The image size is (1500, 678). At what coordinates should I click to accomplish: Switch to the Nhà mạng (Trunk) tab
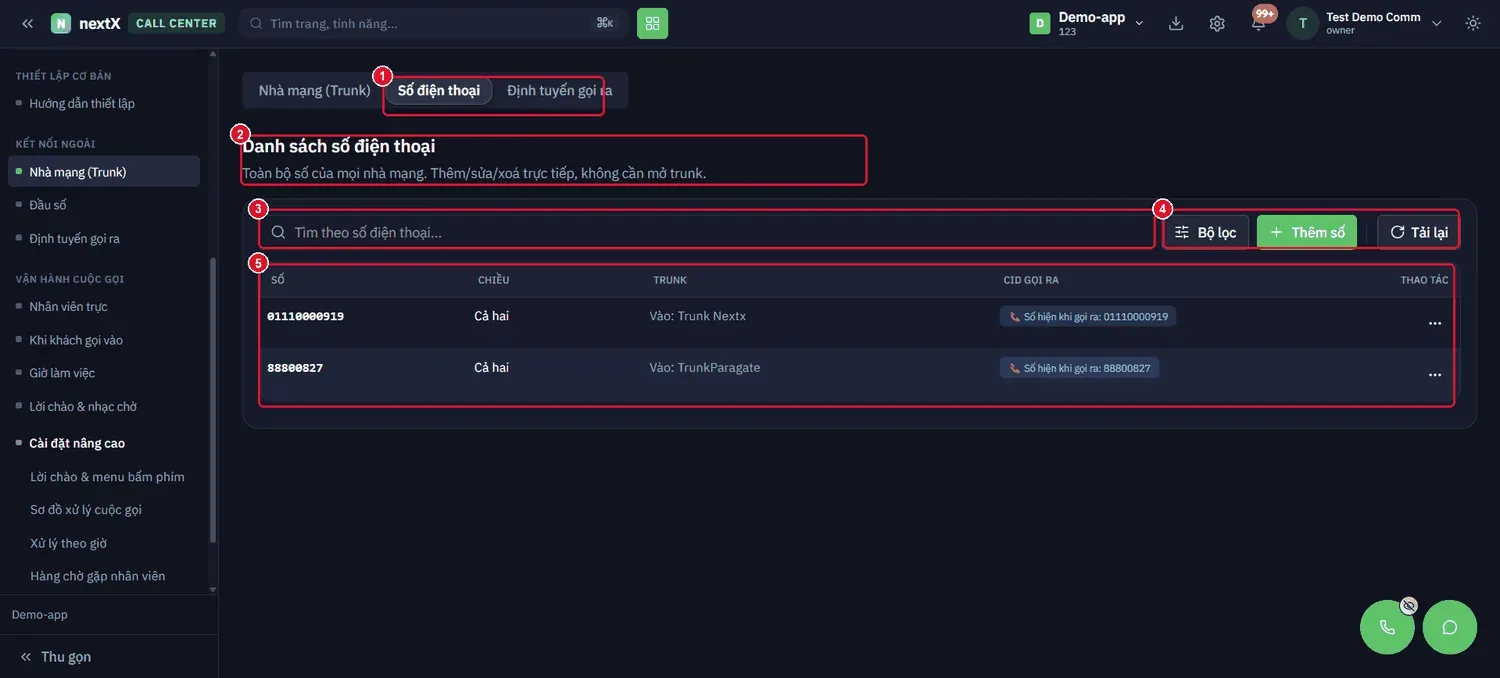pos(315,90)
